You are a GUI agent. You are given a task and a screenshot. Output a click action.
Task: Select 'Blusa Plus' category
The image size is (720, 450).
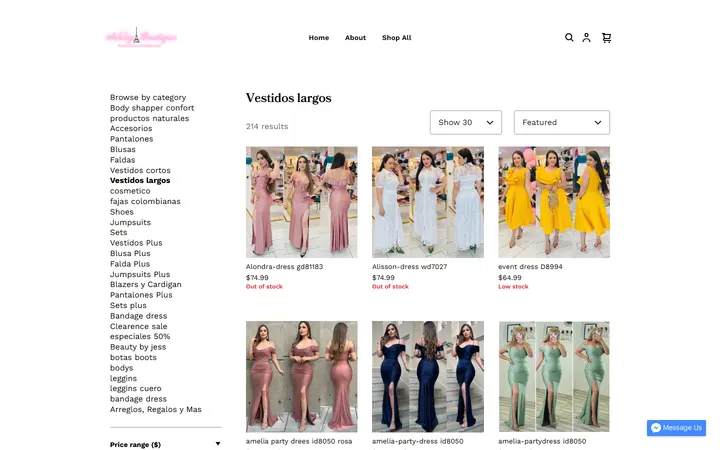[x=130, y=253]
